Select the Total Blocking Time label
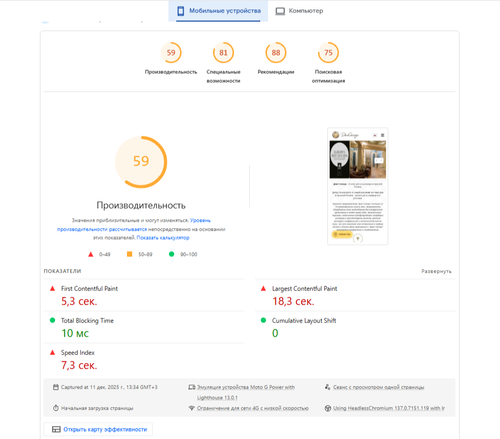 (x=87, y=321)
